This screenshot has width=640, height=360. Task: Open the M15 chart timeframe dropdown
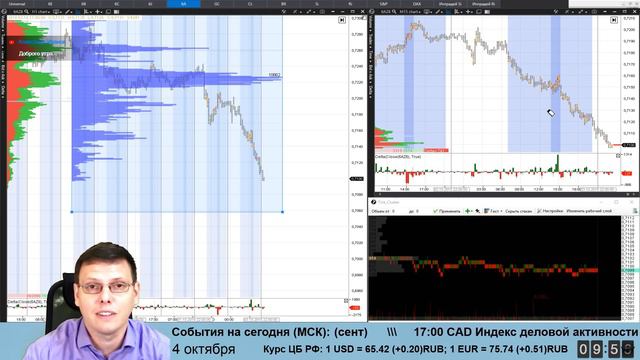pos(410,11)
